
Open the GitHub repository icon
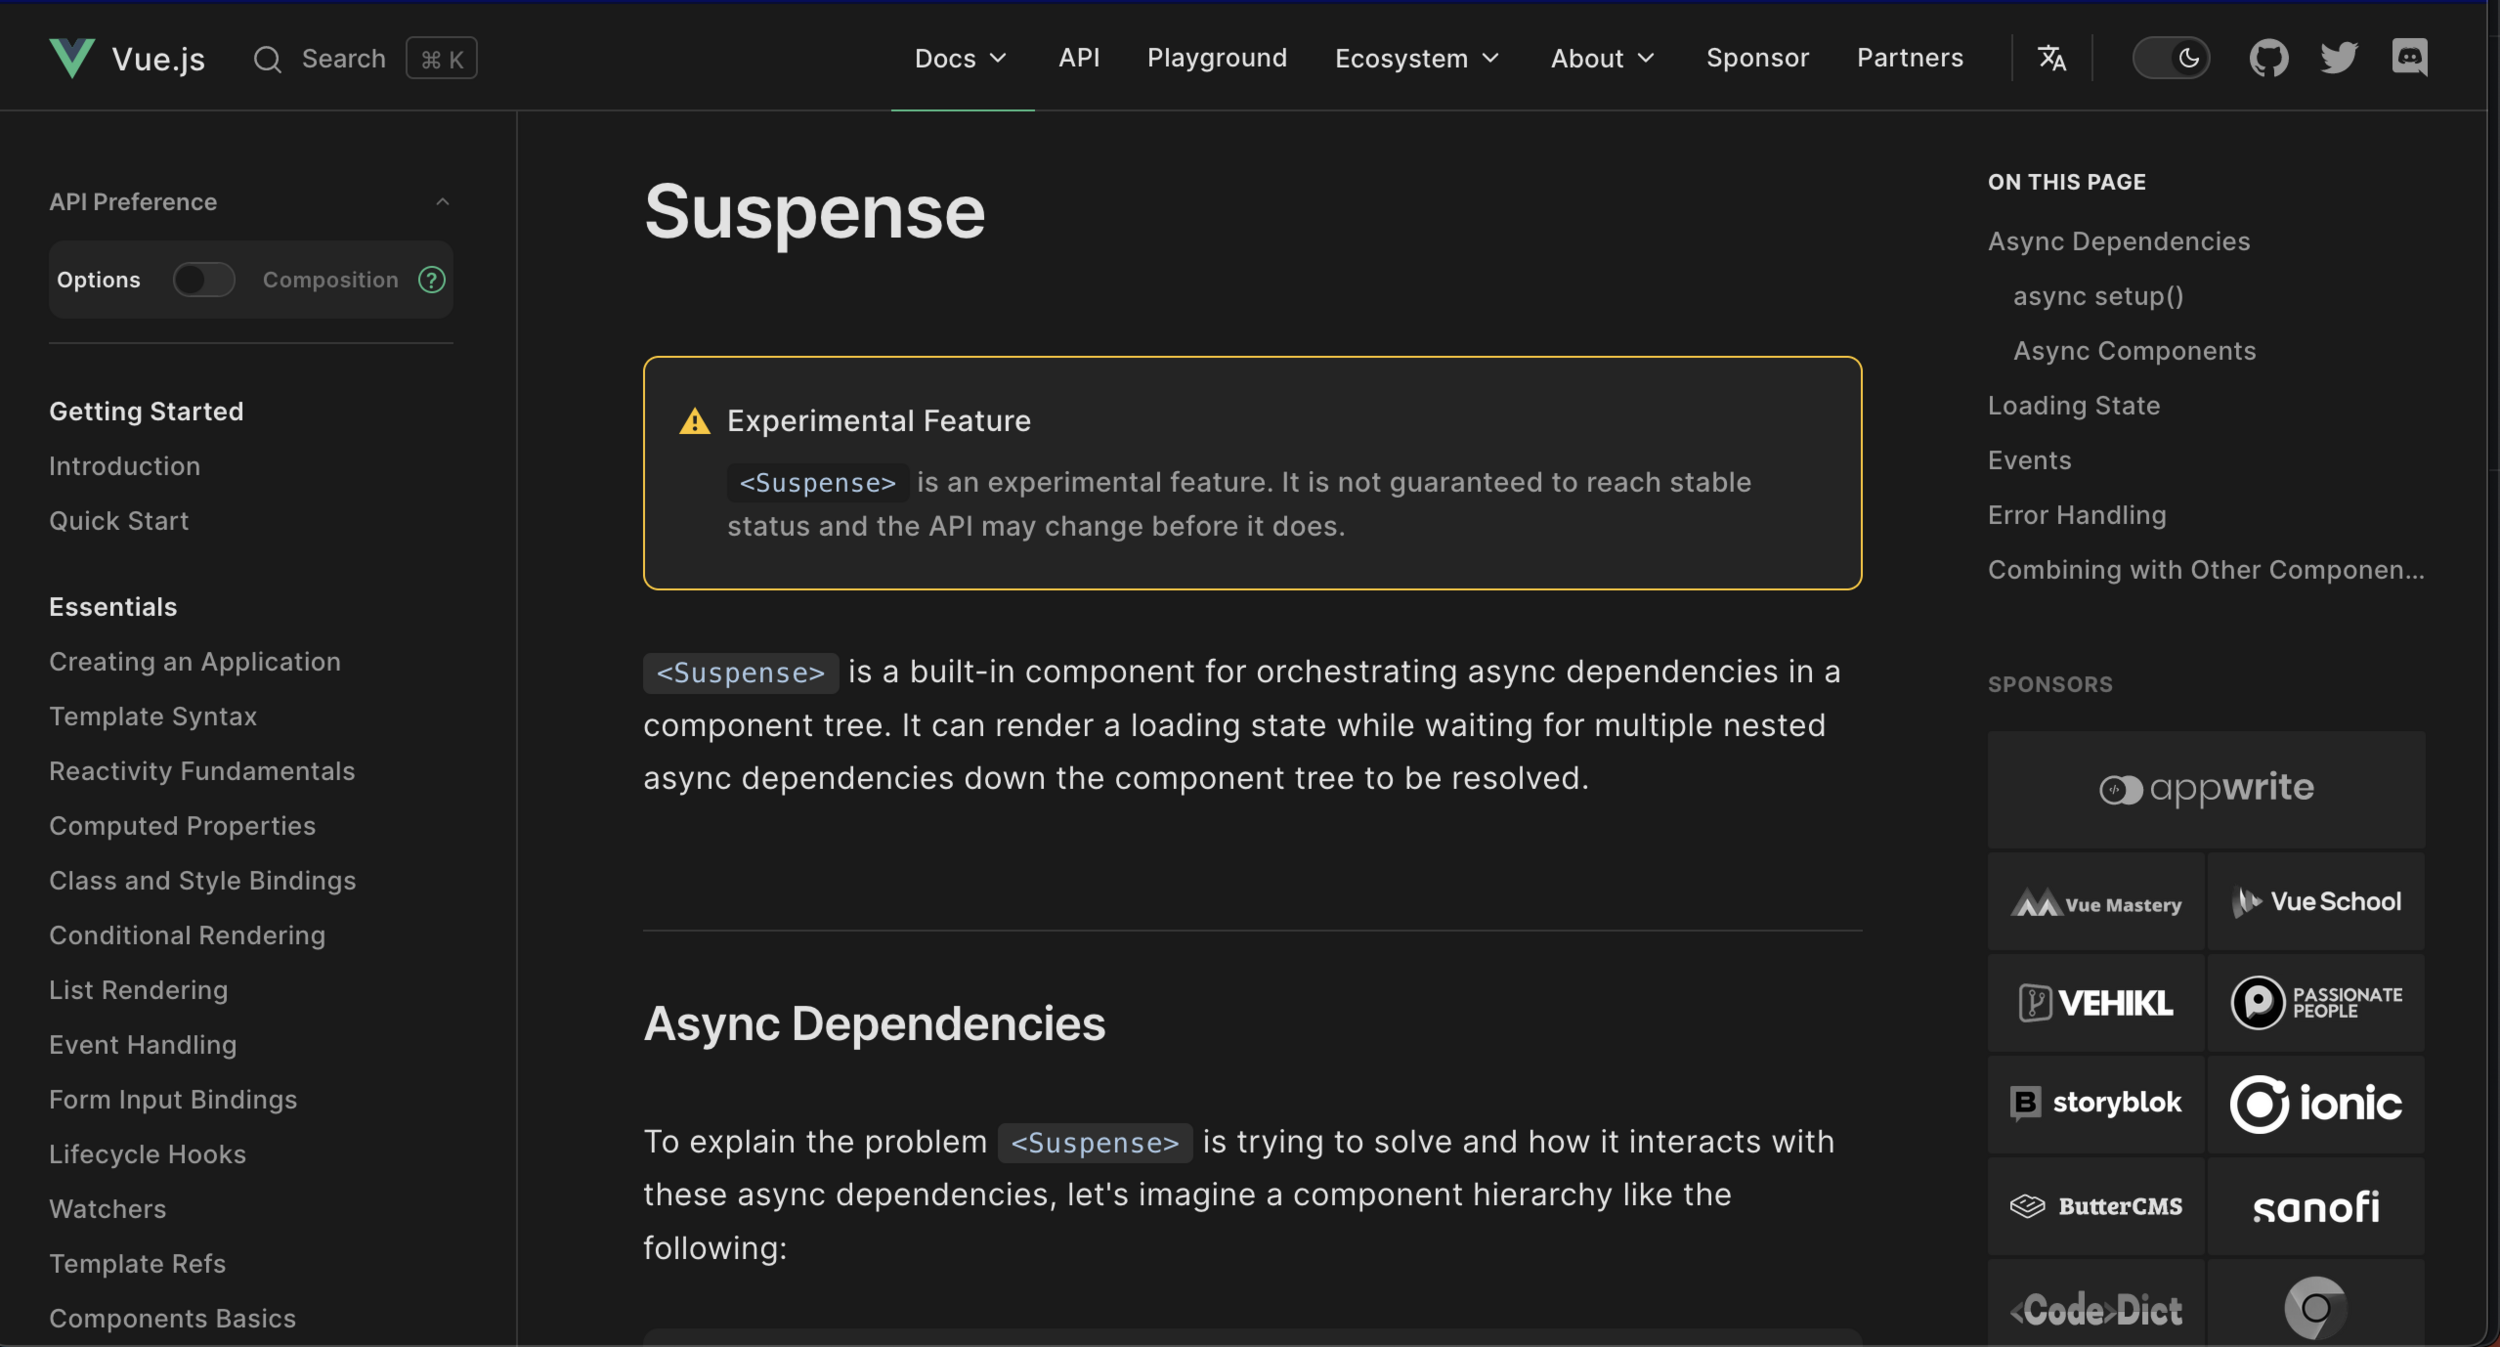point(2268,58)
